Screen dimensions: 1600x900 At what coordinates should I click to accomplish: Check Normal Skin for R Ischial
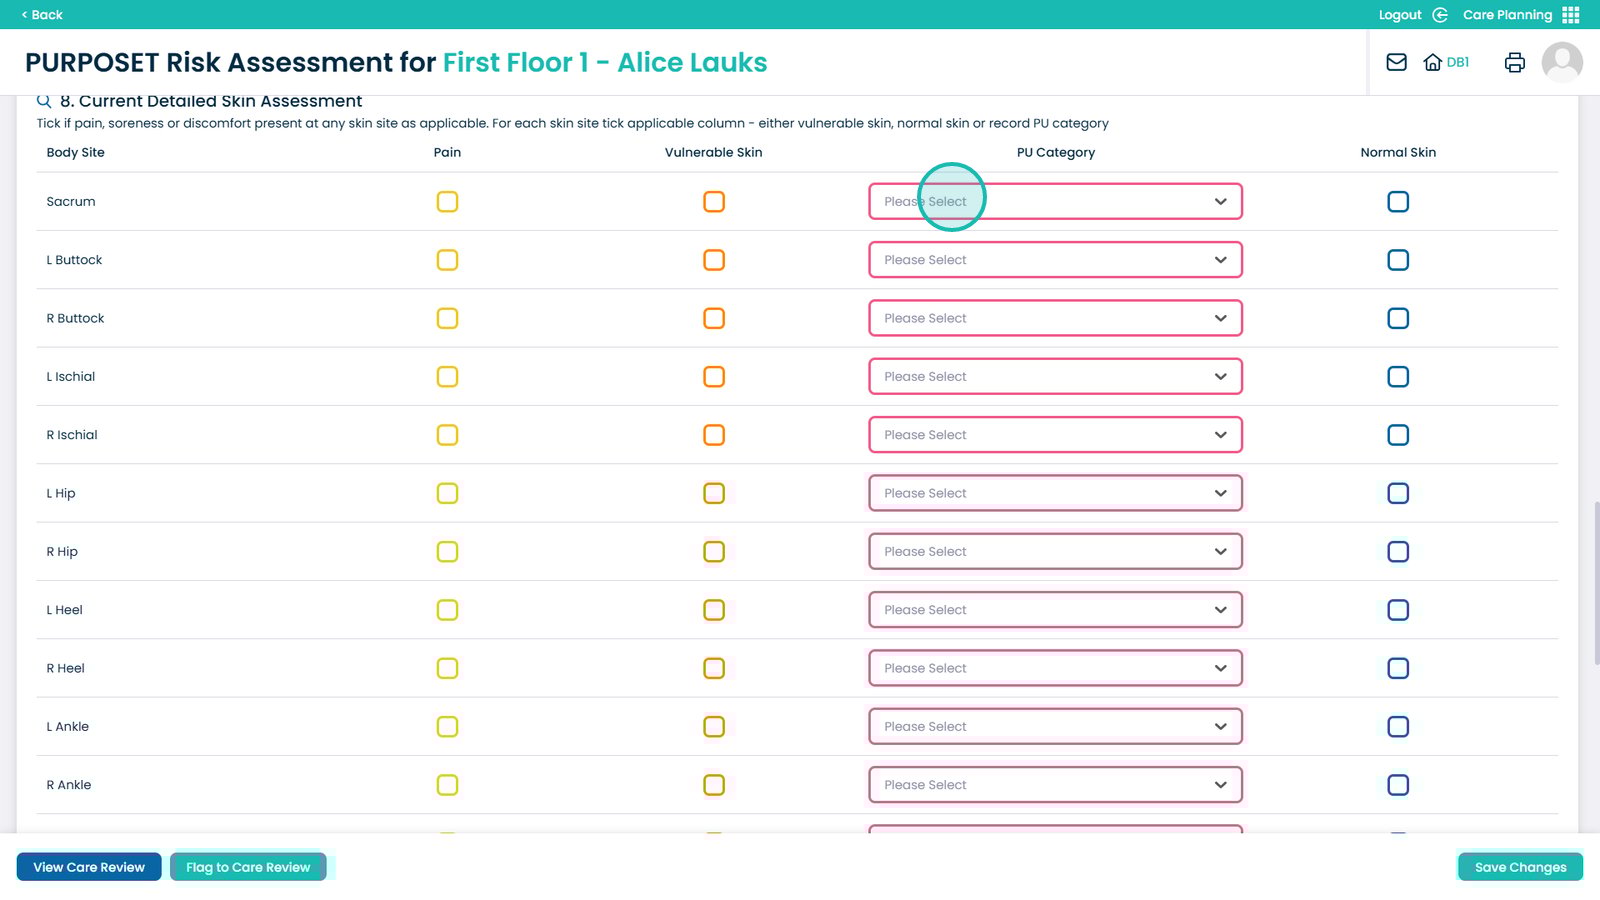pyautogui.click(x=1398, y=435)
